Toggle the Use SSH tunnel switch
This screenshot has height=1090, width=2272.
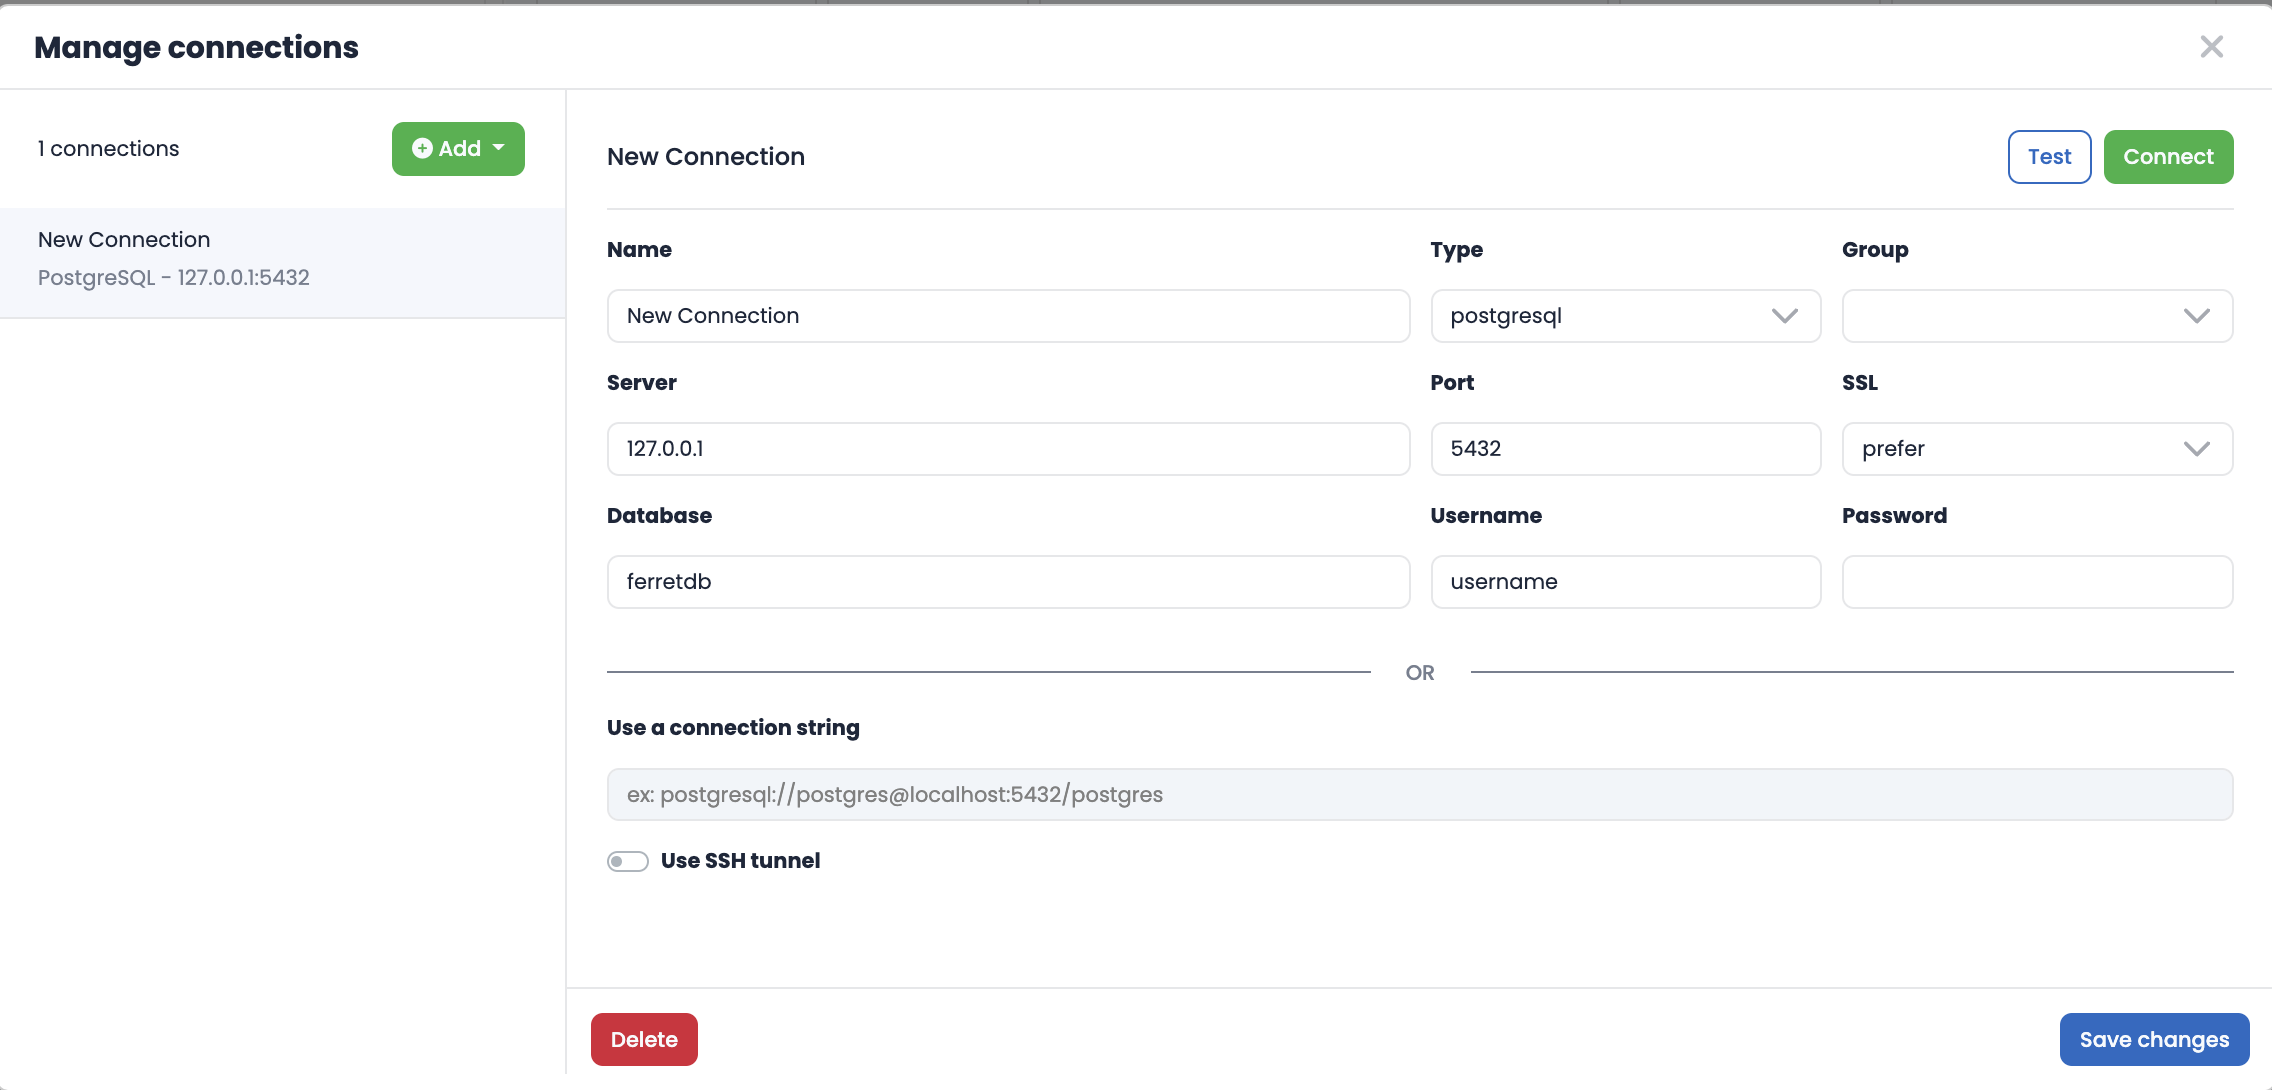click(x=627, y=861)
